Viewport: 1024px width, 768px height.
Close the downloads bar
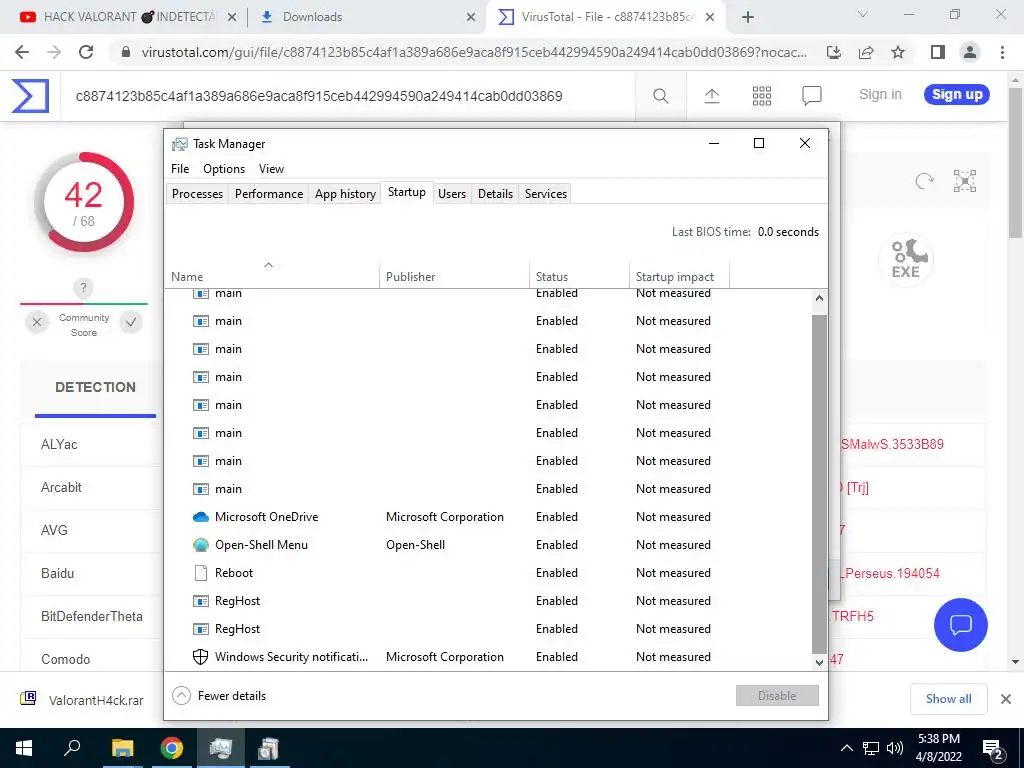tap(1006, 699)
